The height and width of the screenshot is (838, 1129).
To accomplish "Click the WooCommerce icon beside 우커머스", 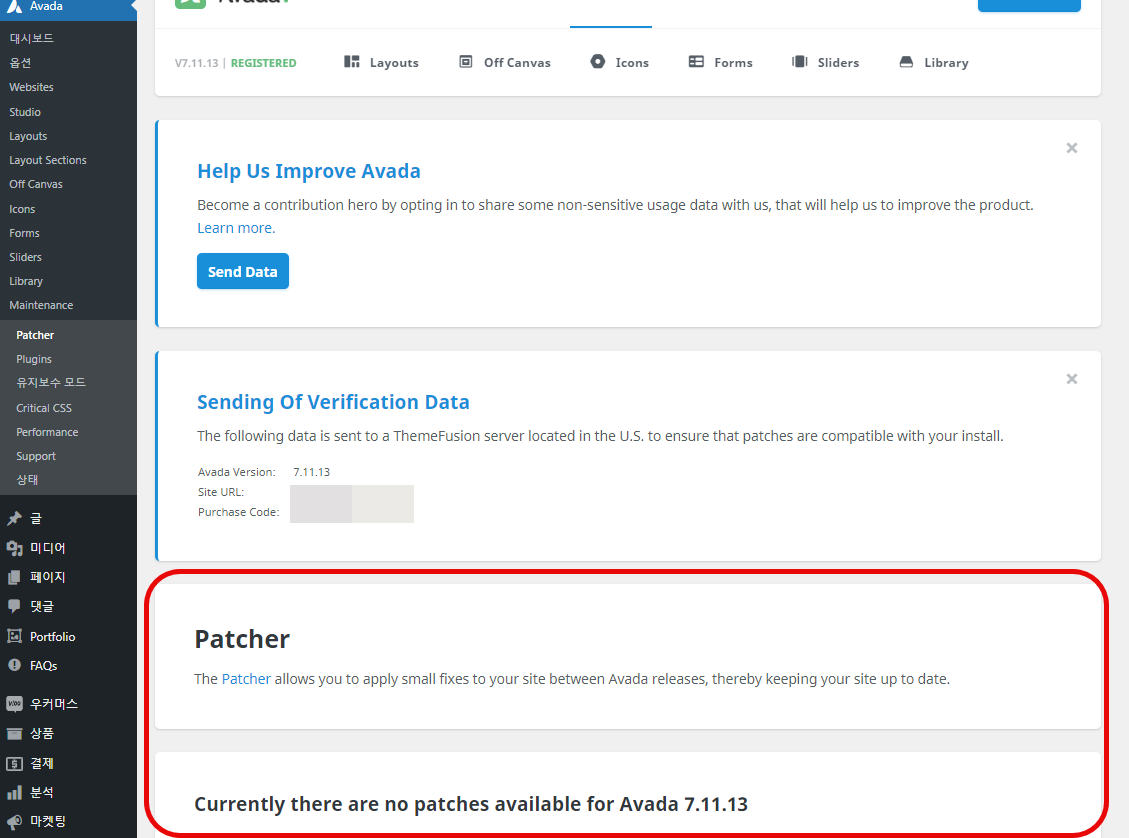I will 14,704.
